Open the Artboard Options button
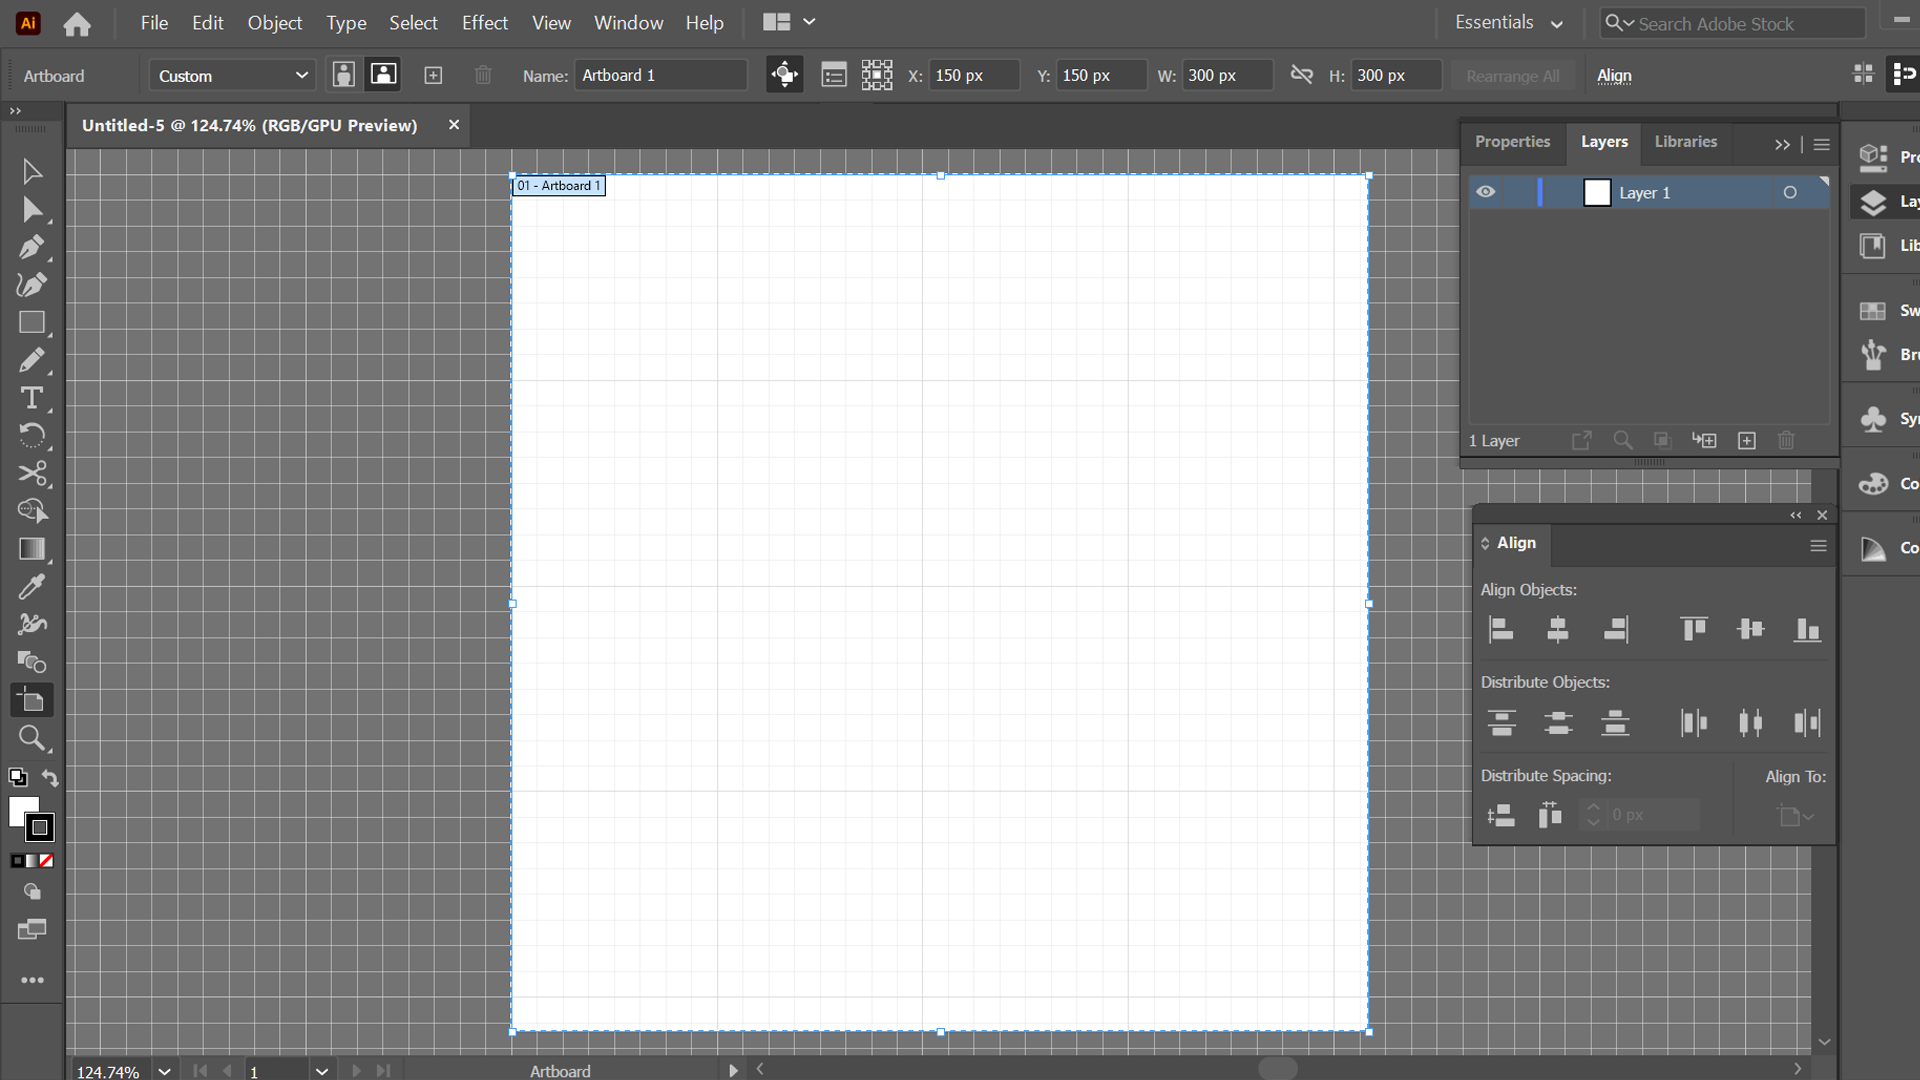The image size is (1920, 1080). click(x=833, y=75)
